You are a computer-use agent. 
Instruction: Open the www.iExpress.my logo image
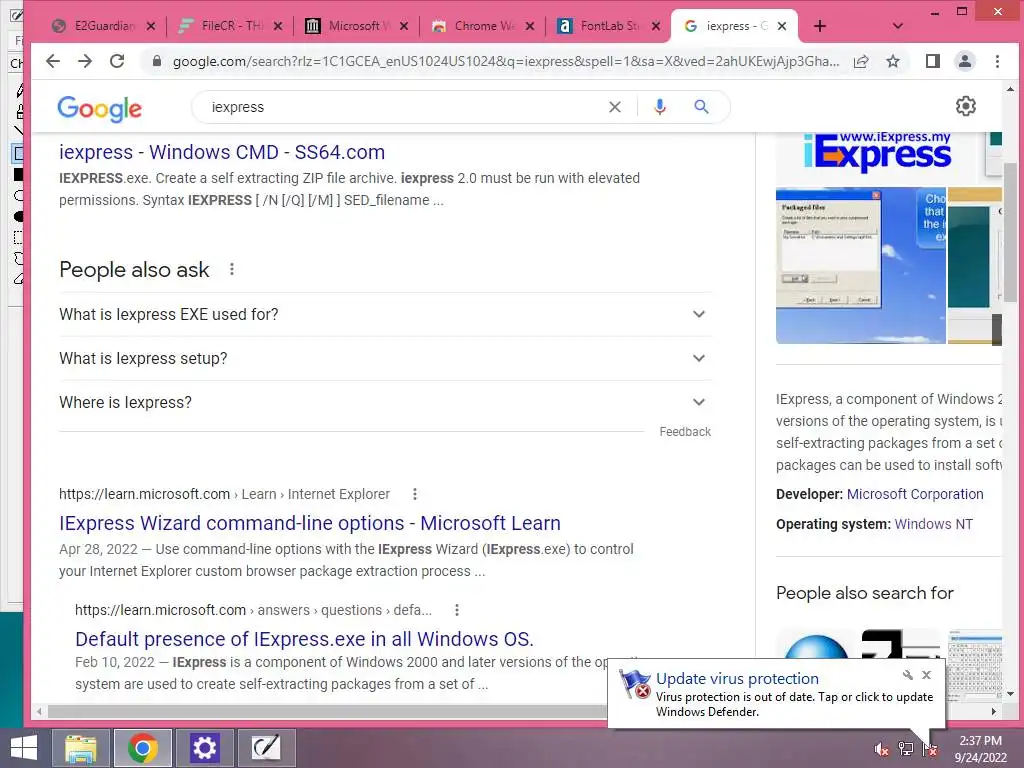coord(878,154)
